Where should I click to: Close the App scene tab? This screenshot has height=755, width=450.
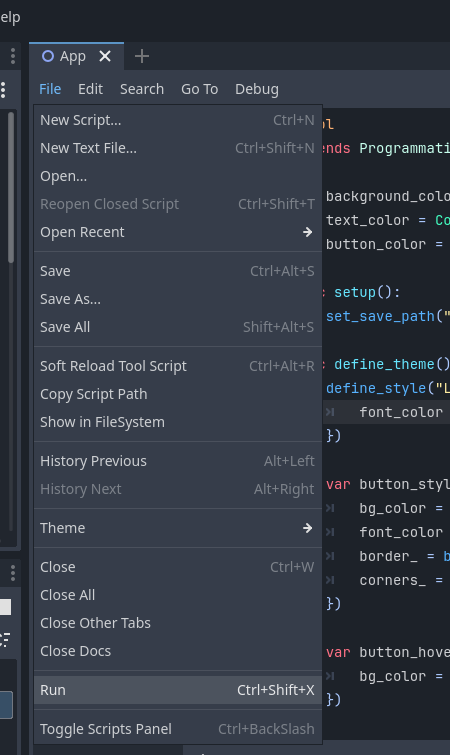(105, 56)
